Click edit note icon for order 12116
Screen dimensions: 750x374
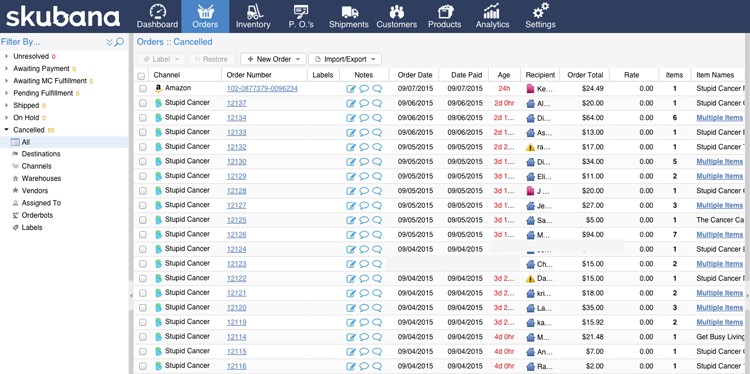(351, 366)
